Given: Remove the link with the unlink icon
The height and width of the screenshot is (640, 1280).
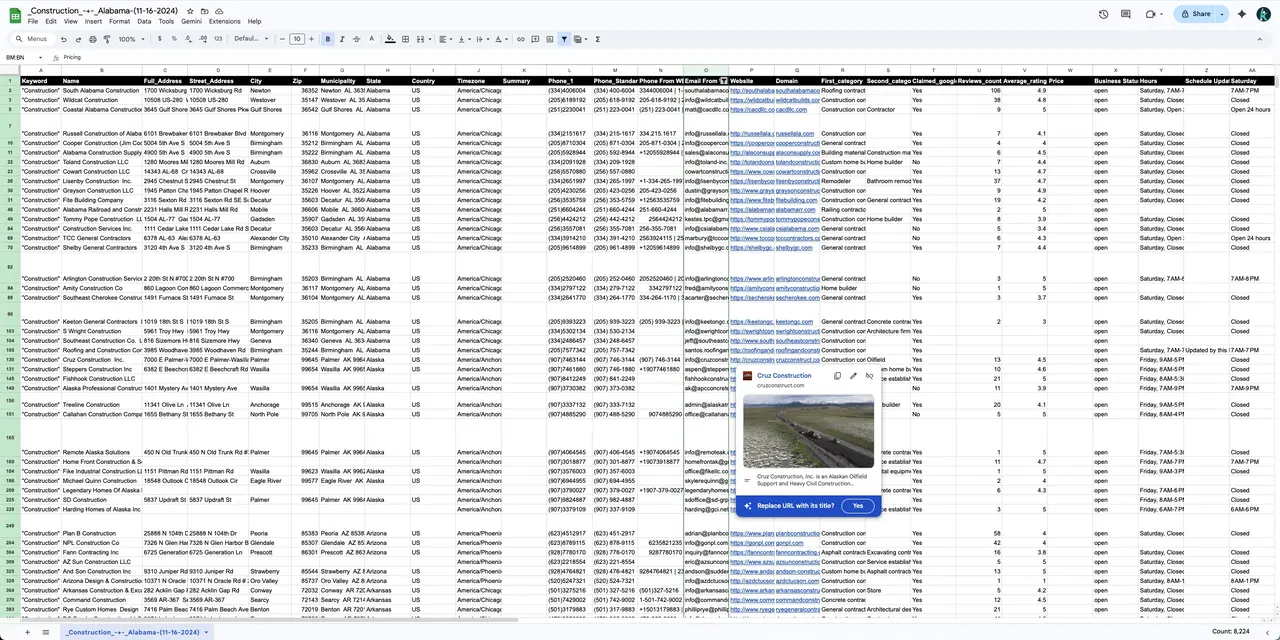Looking at the screenshot, I should click(x=869, y=376).
